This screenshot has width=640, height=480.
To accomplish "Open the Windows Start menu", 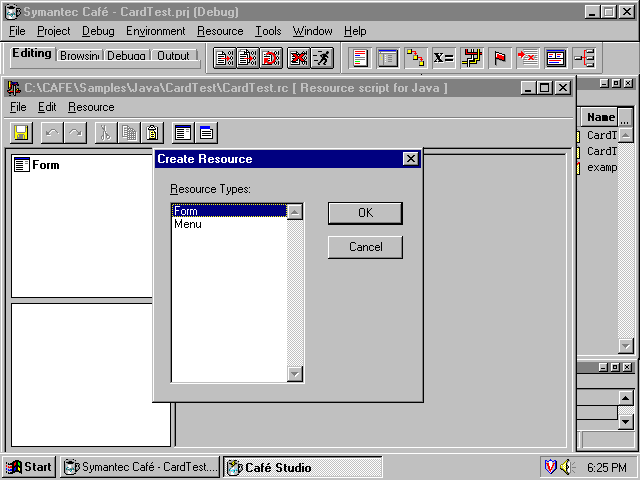I will click(29, 467).
